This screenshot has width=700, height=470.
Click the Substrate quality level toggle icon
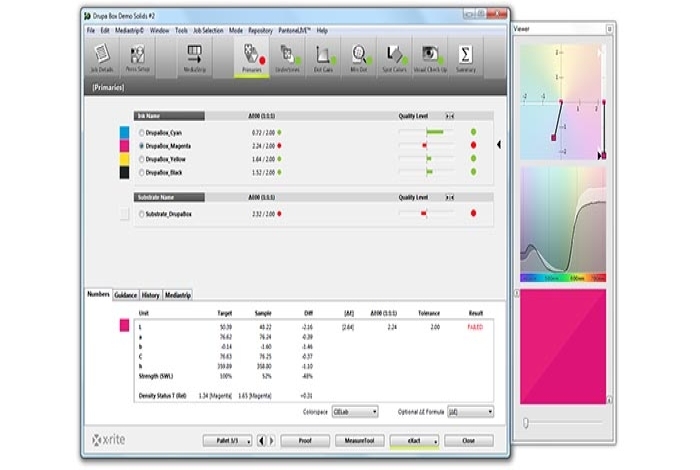450,197
